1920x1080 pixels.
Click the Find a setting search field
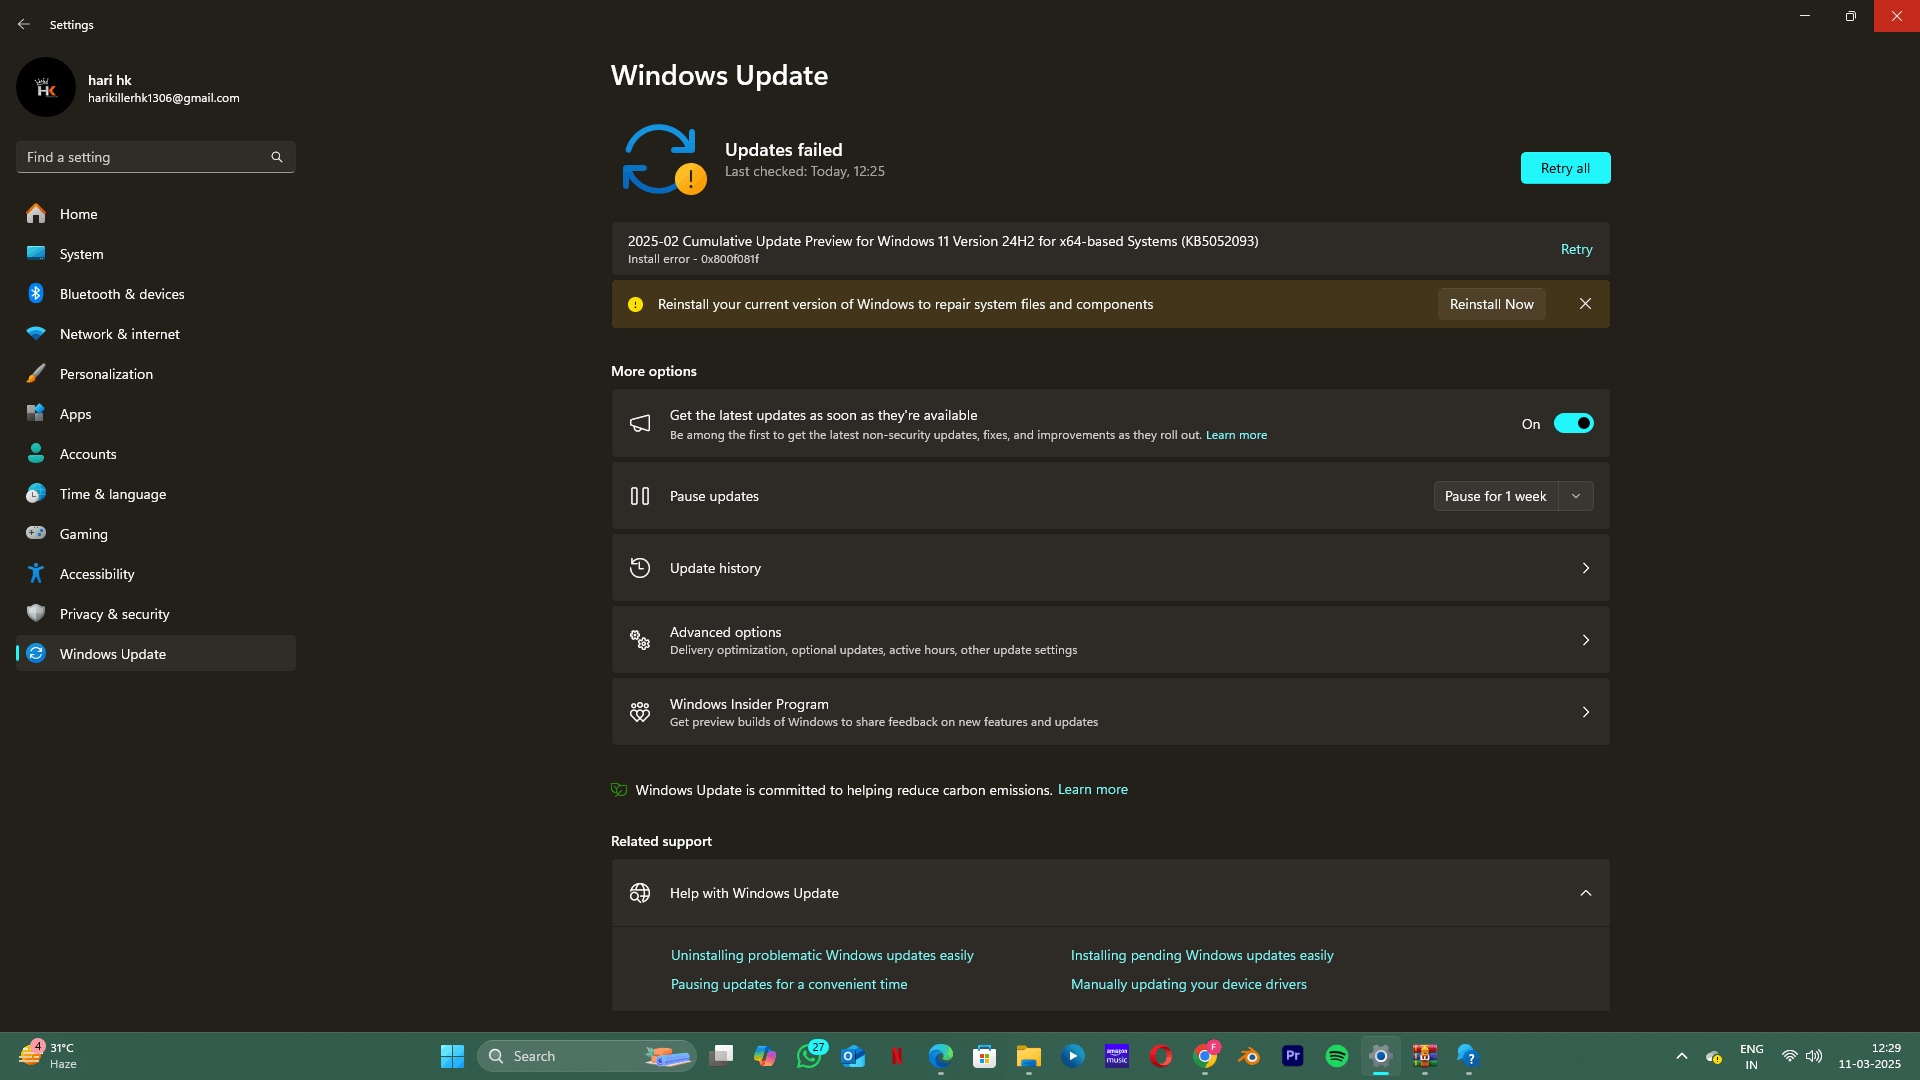click(156, 157)
